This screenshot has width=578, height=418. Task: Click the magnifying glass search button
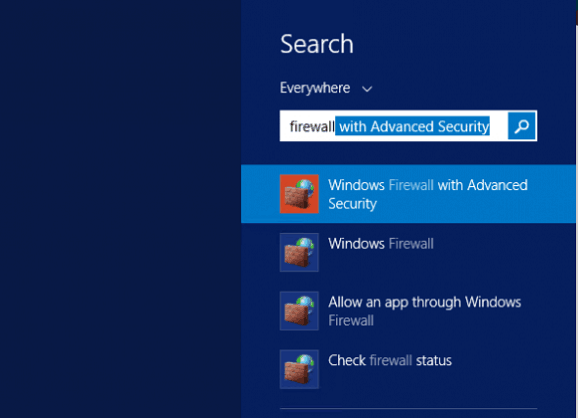click(521, 126)
